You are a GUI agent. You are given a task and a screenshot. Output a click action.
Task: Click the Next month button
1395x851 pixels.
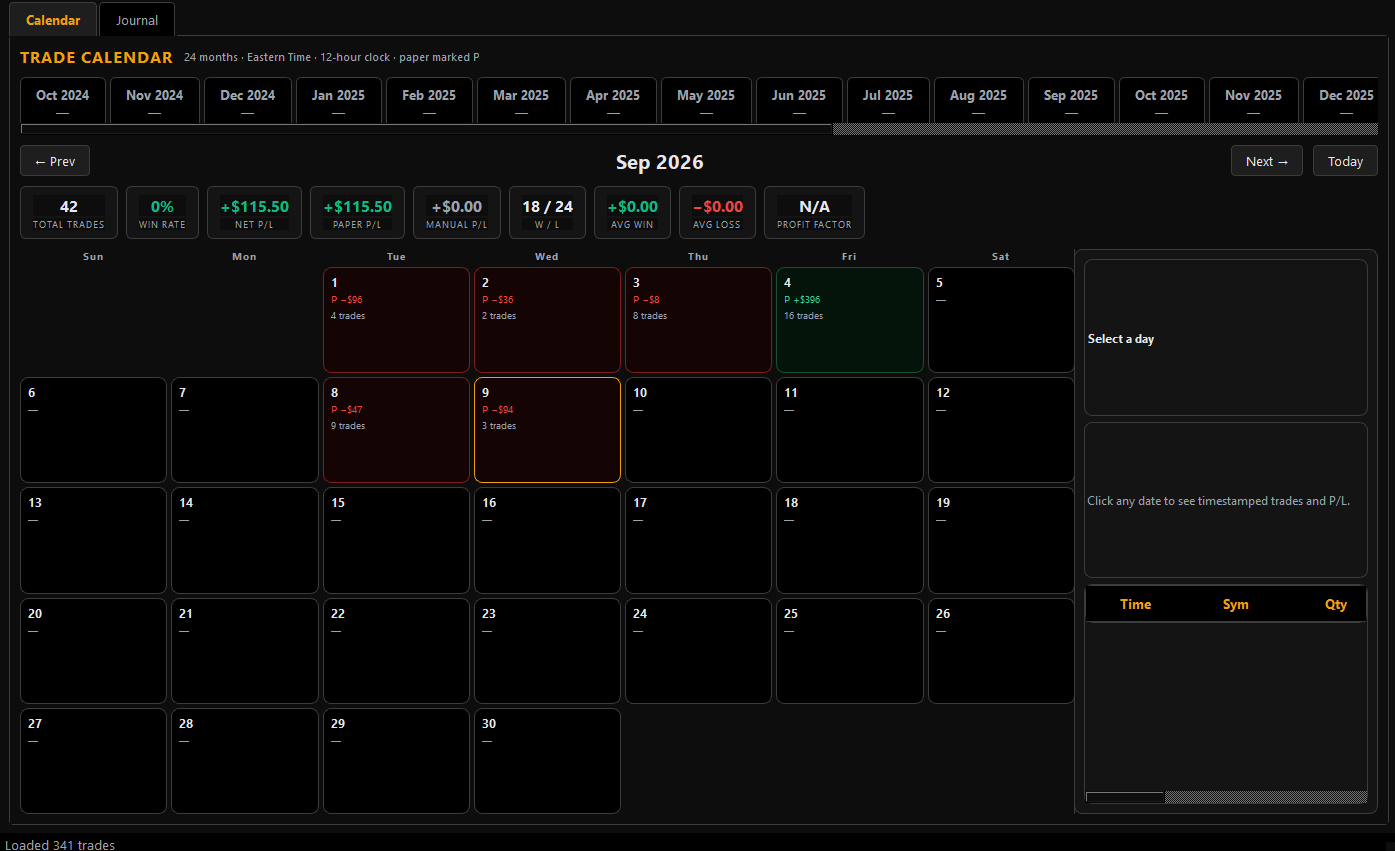tap(1268, 161)
